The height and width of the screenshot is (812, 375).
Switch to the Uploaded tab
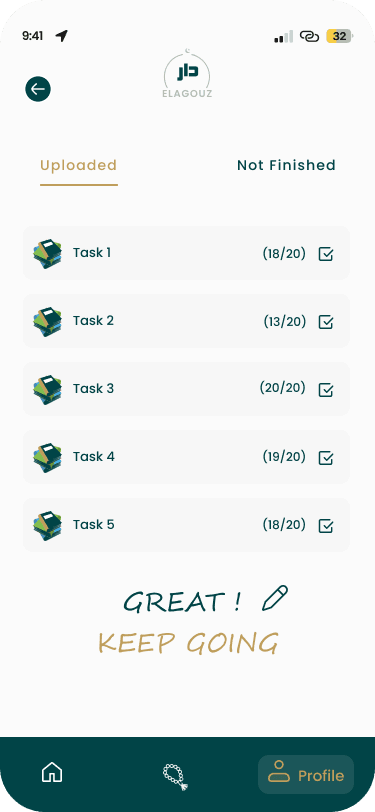[x=79, y=165]
